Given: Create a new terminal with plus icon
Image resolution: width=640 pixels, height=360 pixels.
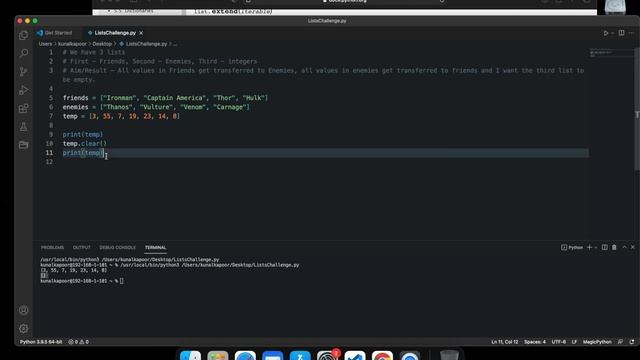Looking at the screenshot, I should [x=589, y=247].
